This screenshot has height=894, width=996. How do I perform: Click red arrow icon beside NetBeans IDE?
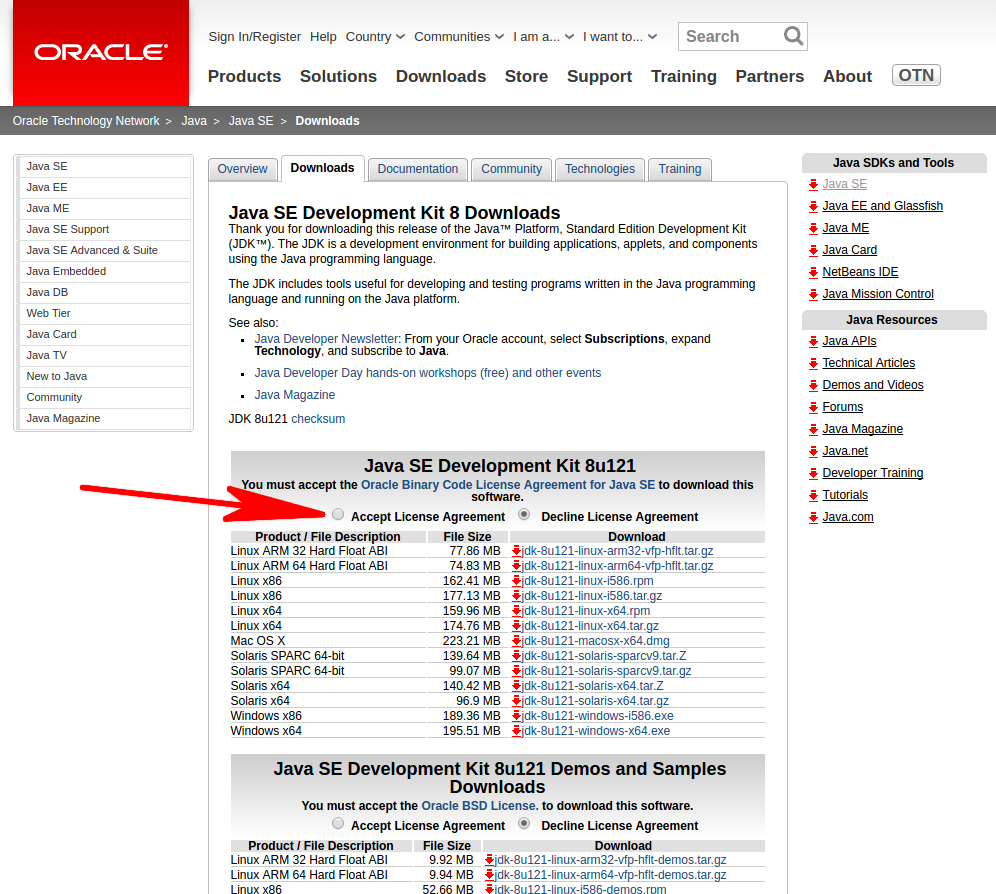[813, 273]
